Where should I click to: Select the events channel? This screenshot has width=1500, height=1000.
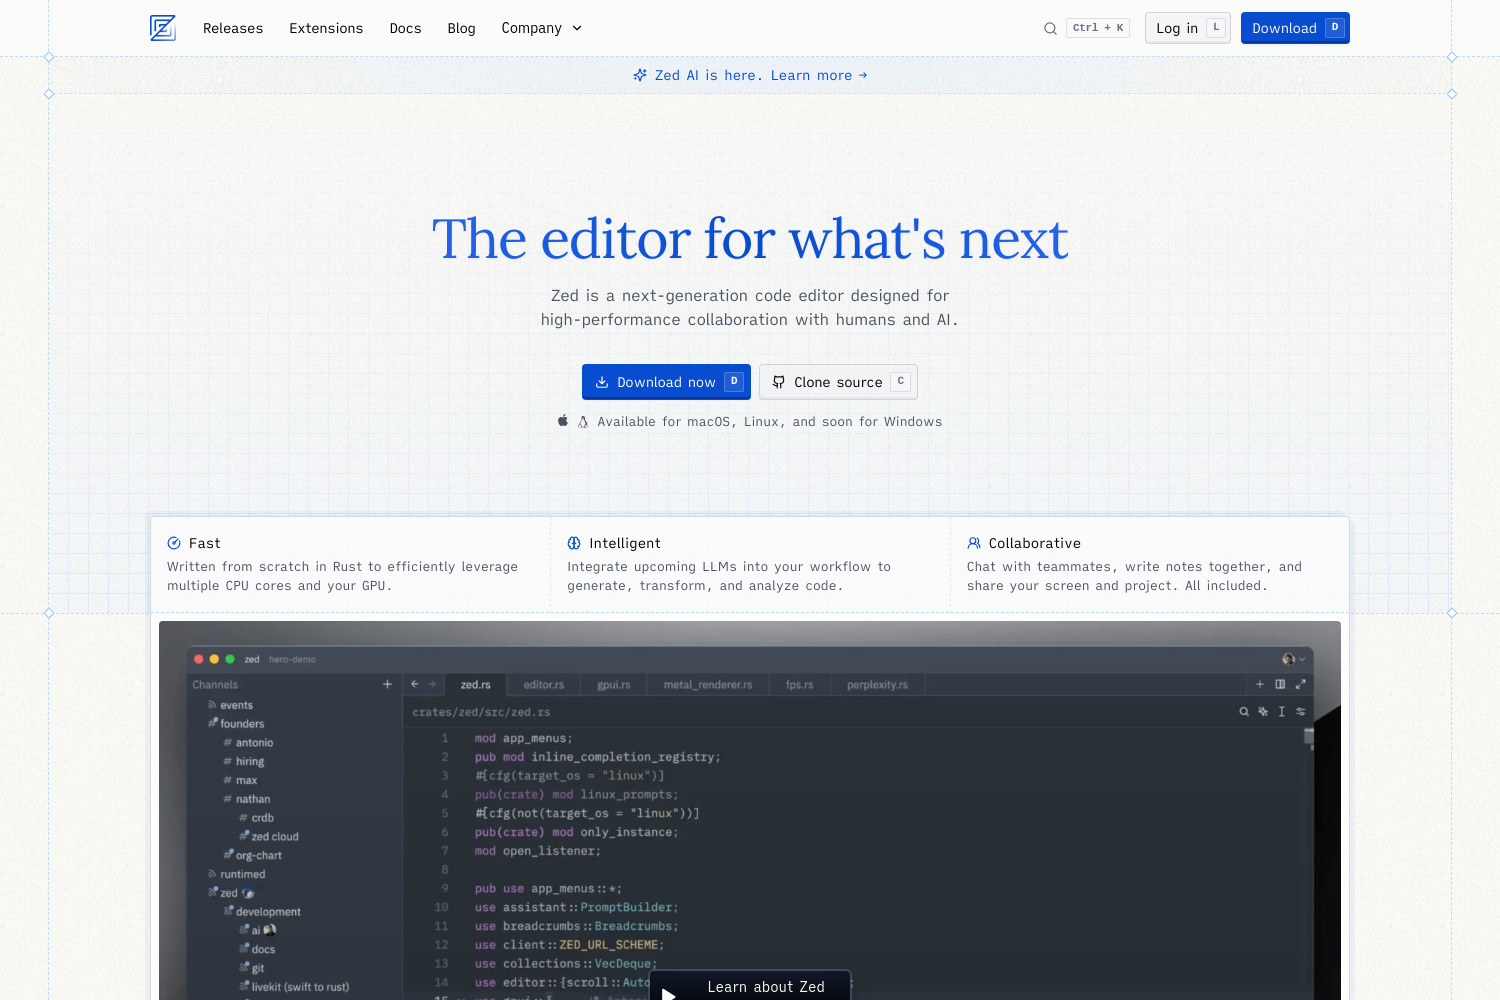[237, 705]
